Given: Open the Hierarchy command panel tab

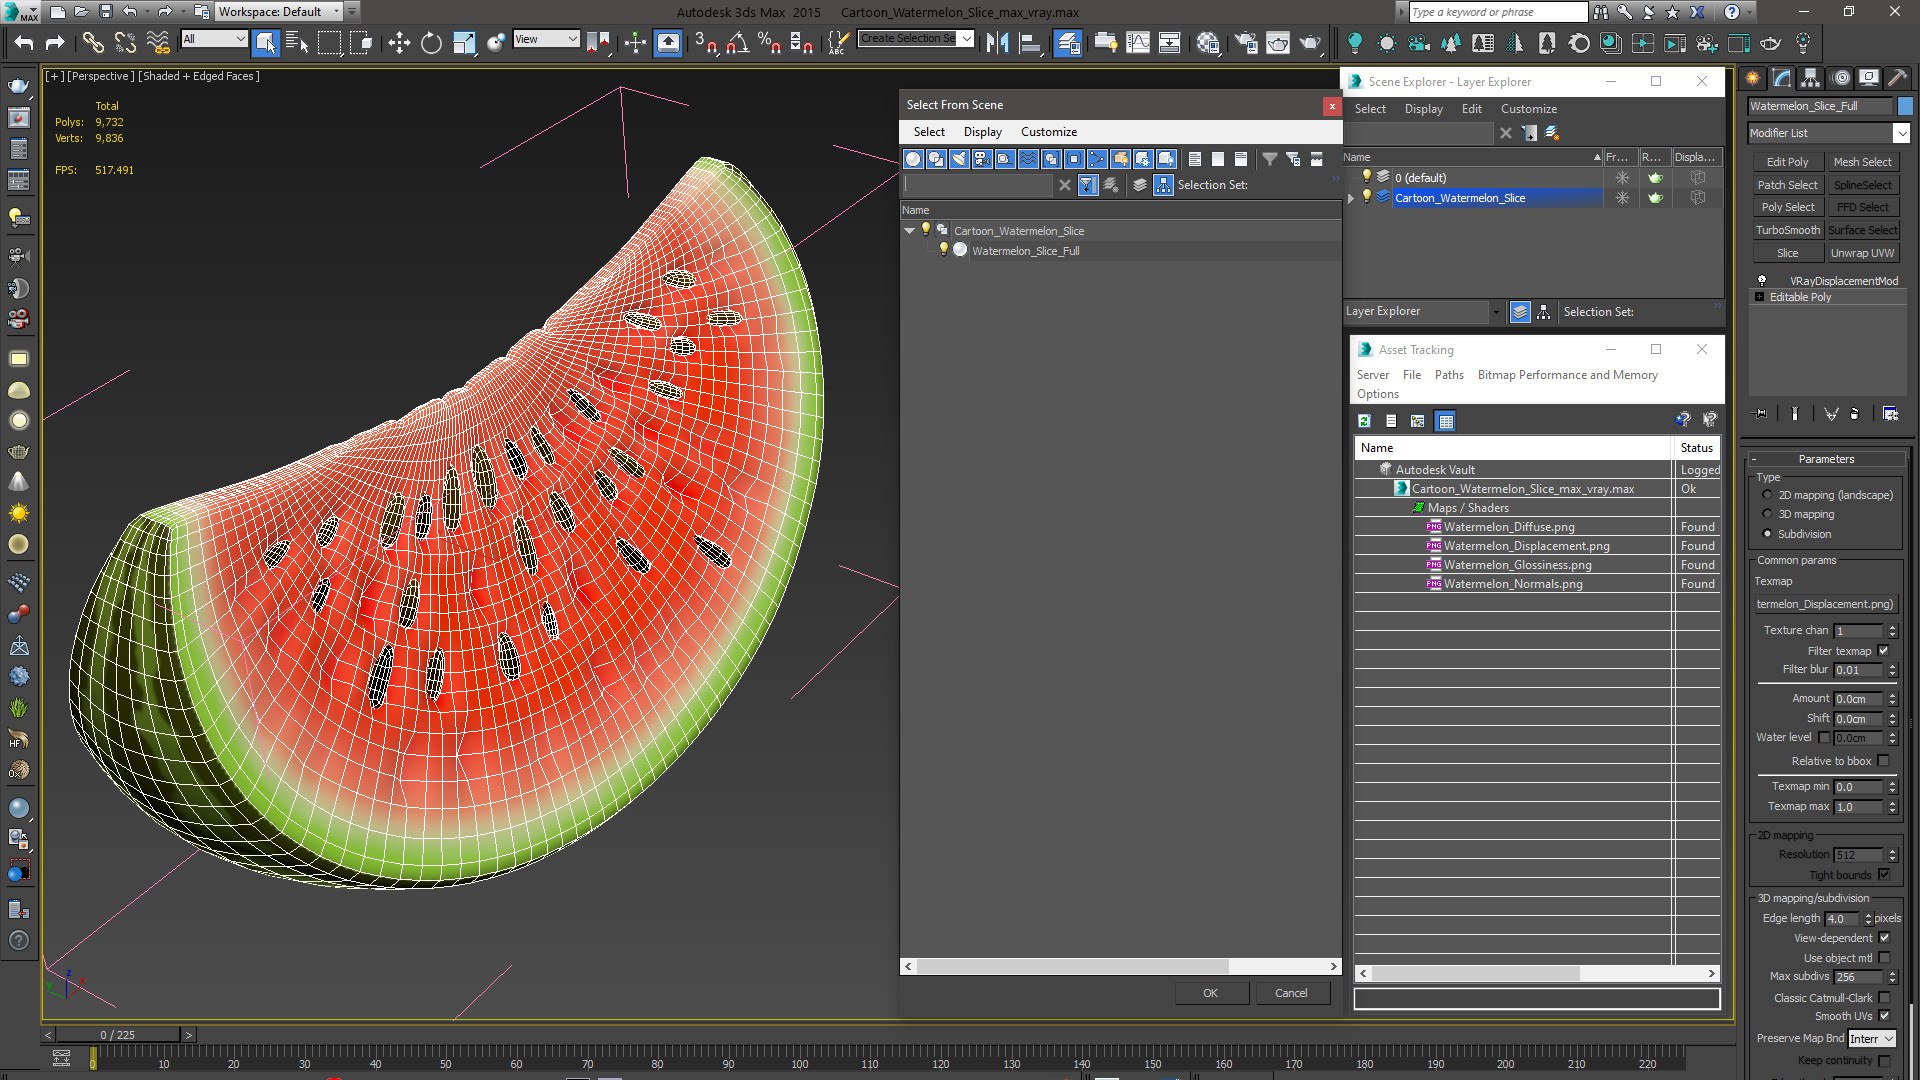Looking at the screenshot, I should tap(1811, 78).
